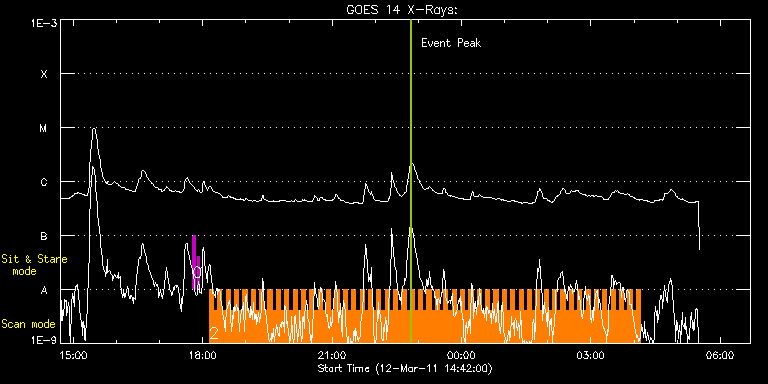The width and height of the screenshot is (768, 384).
Task: Click the 06:00 time axis label
Action: (x=720, y=354)
